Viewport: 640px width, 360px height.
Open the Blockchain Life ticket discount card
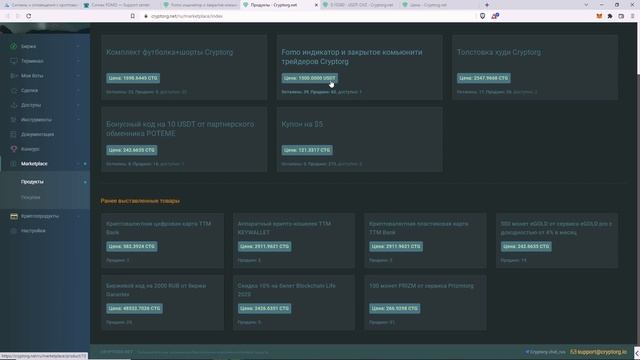(293, 302)
